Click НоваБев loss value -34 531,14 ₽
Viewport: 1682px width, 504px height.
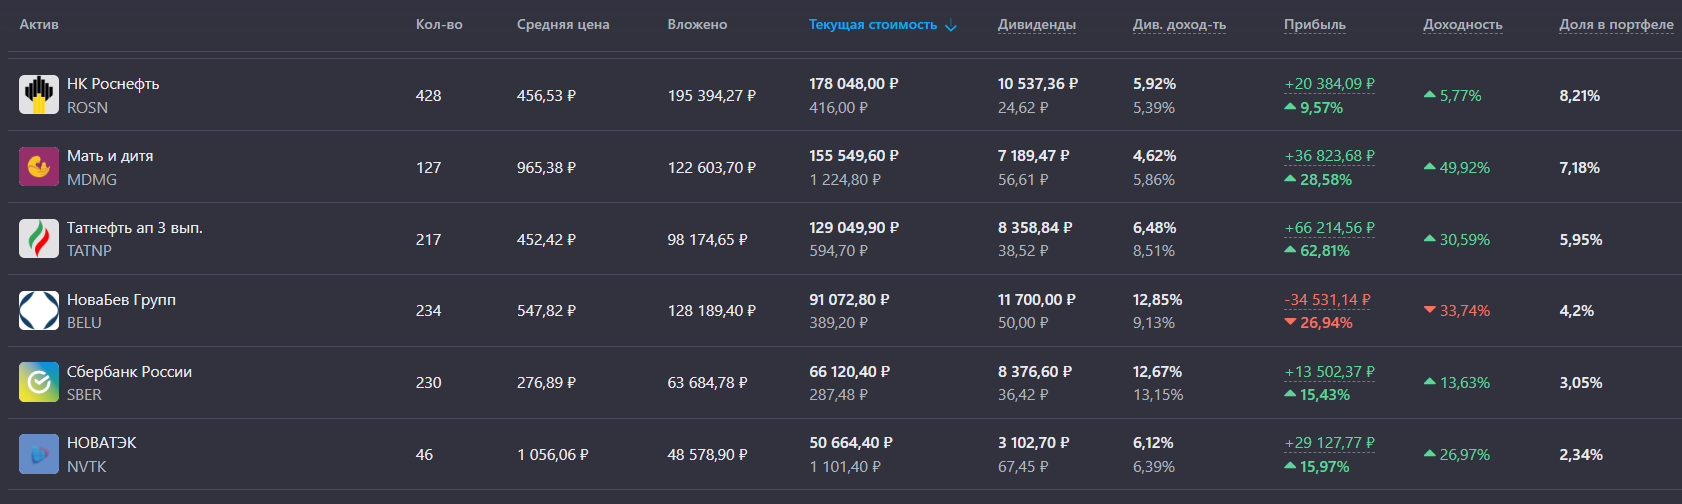(1327, 300)
